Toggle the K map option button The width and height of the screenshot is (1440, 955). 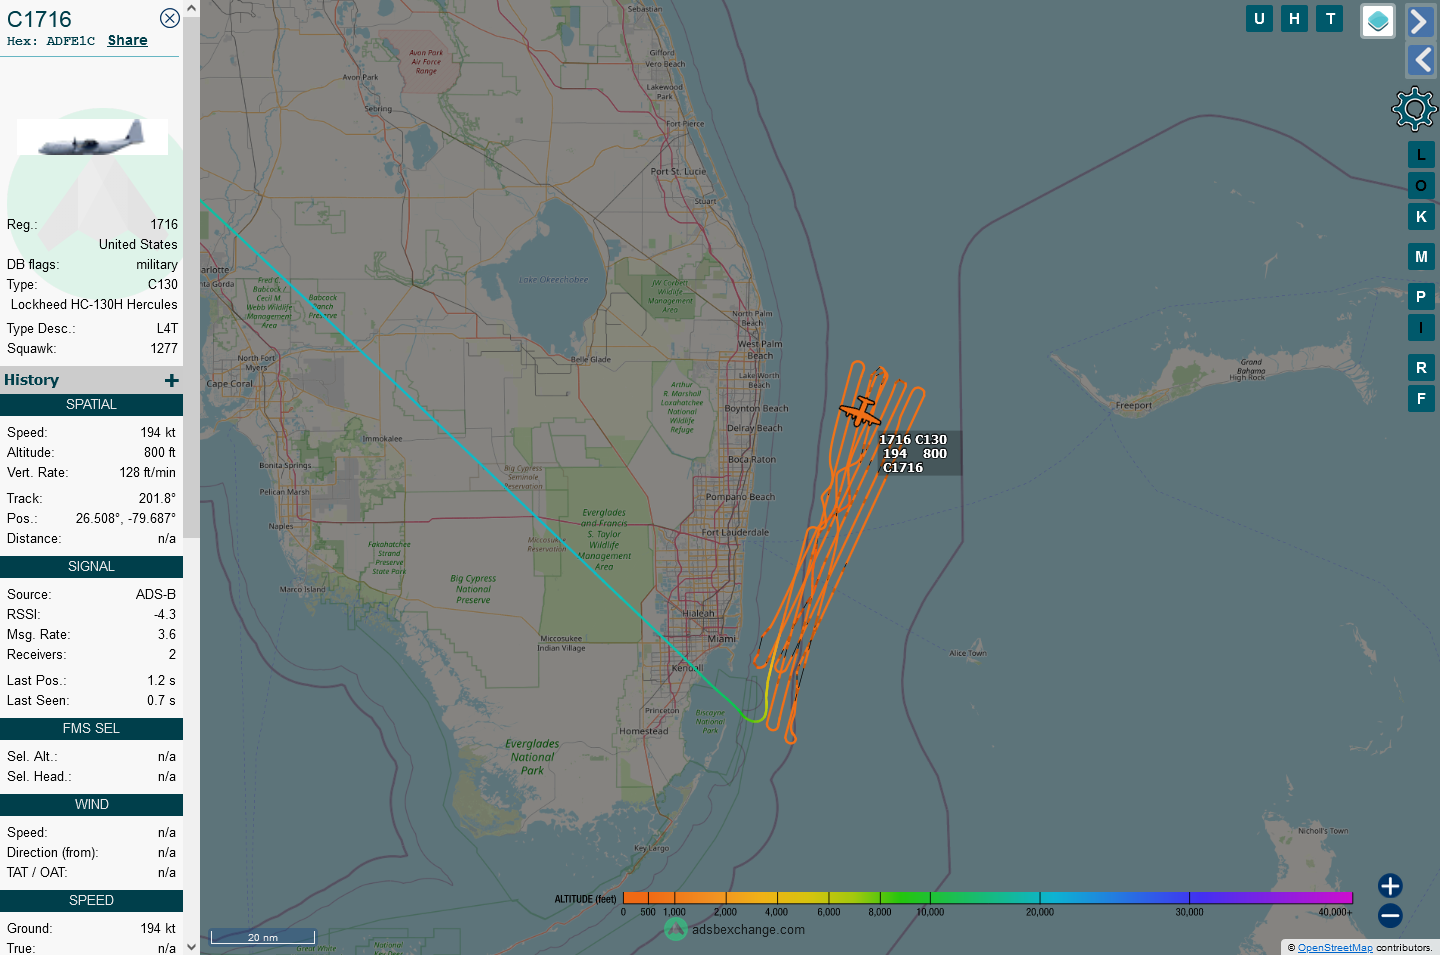(x=1421, y=217)
